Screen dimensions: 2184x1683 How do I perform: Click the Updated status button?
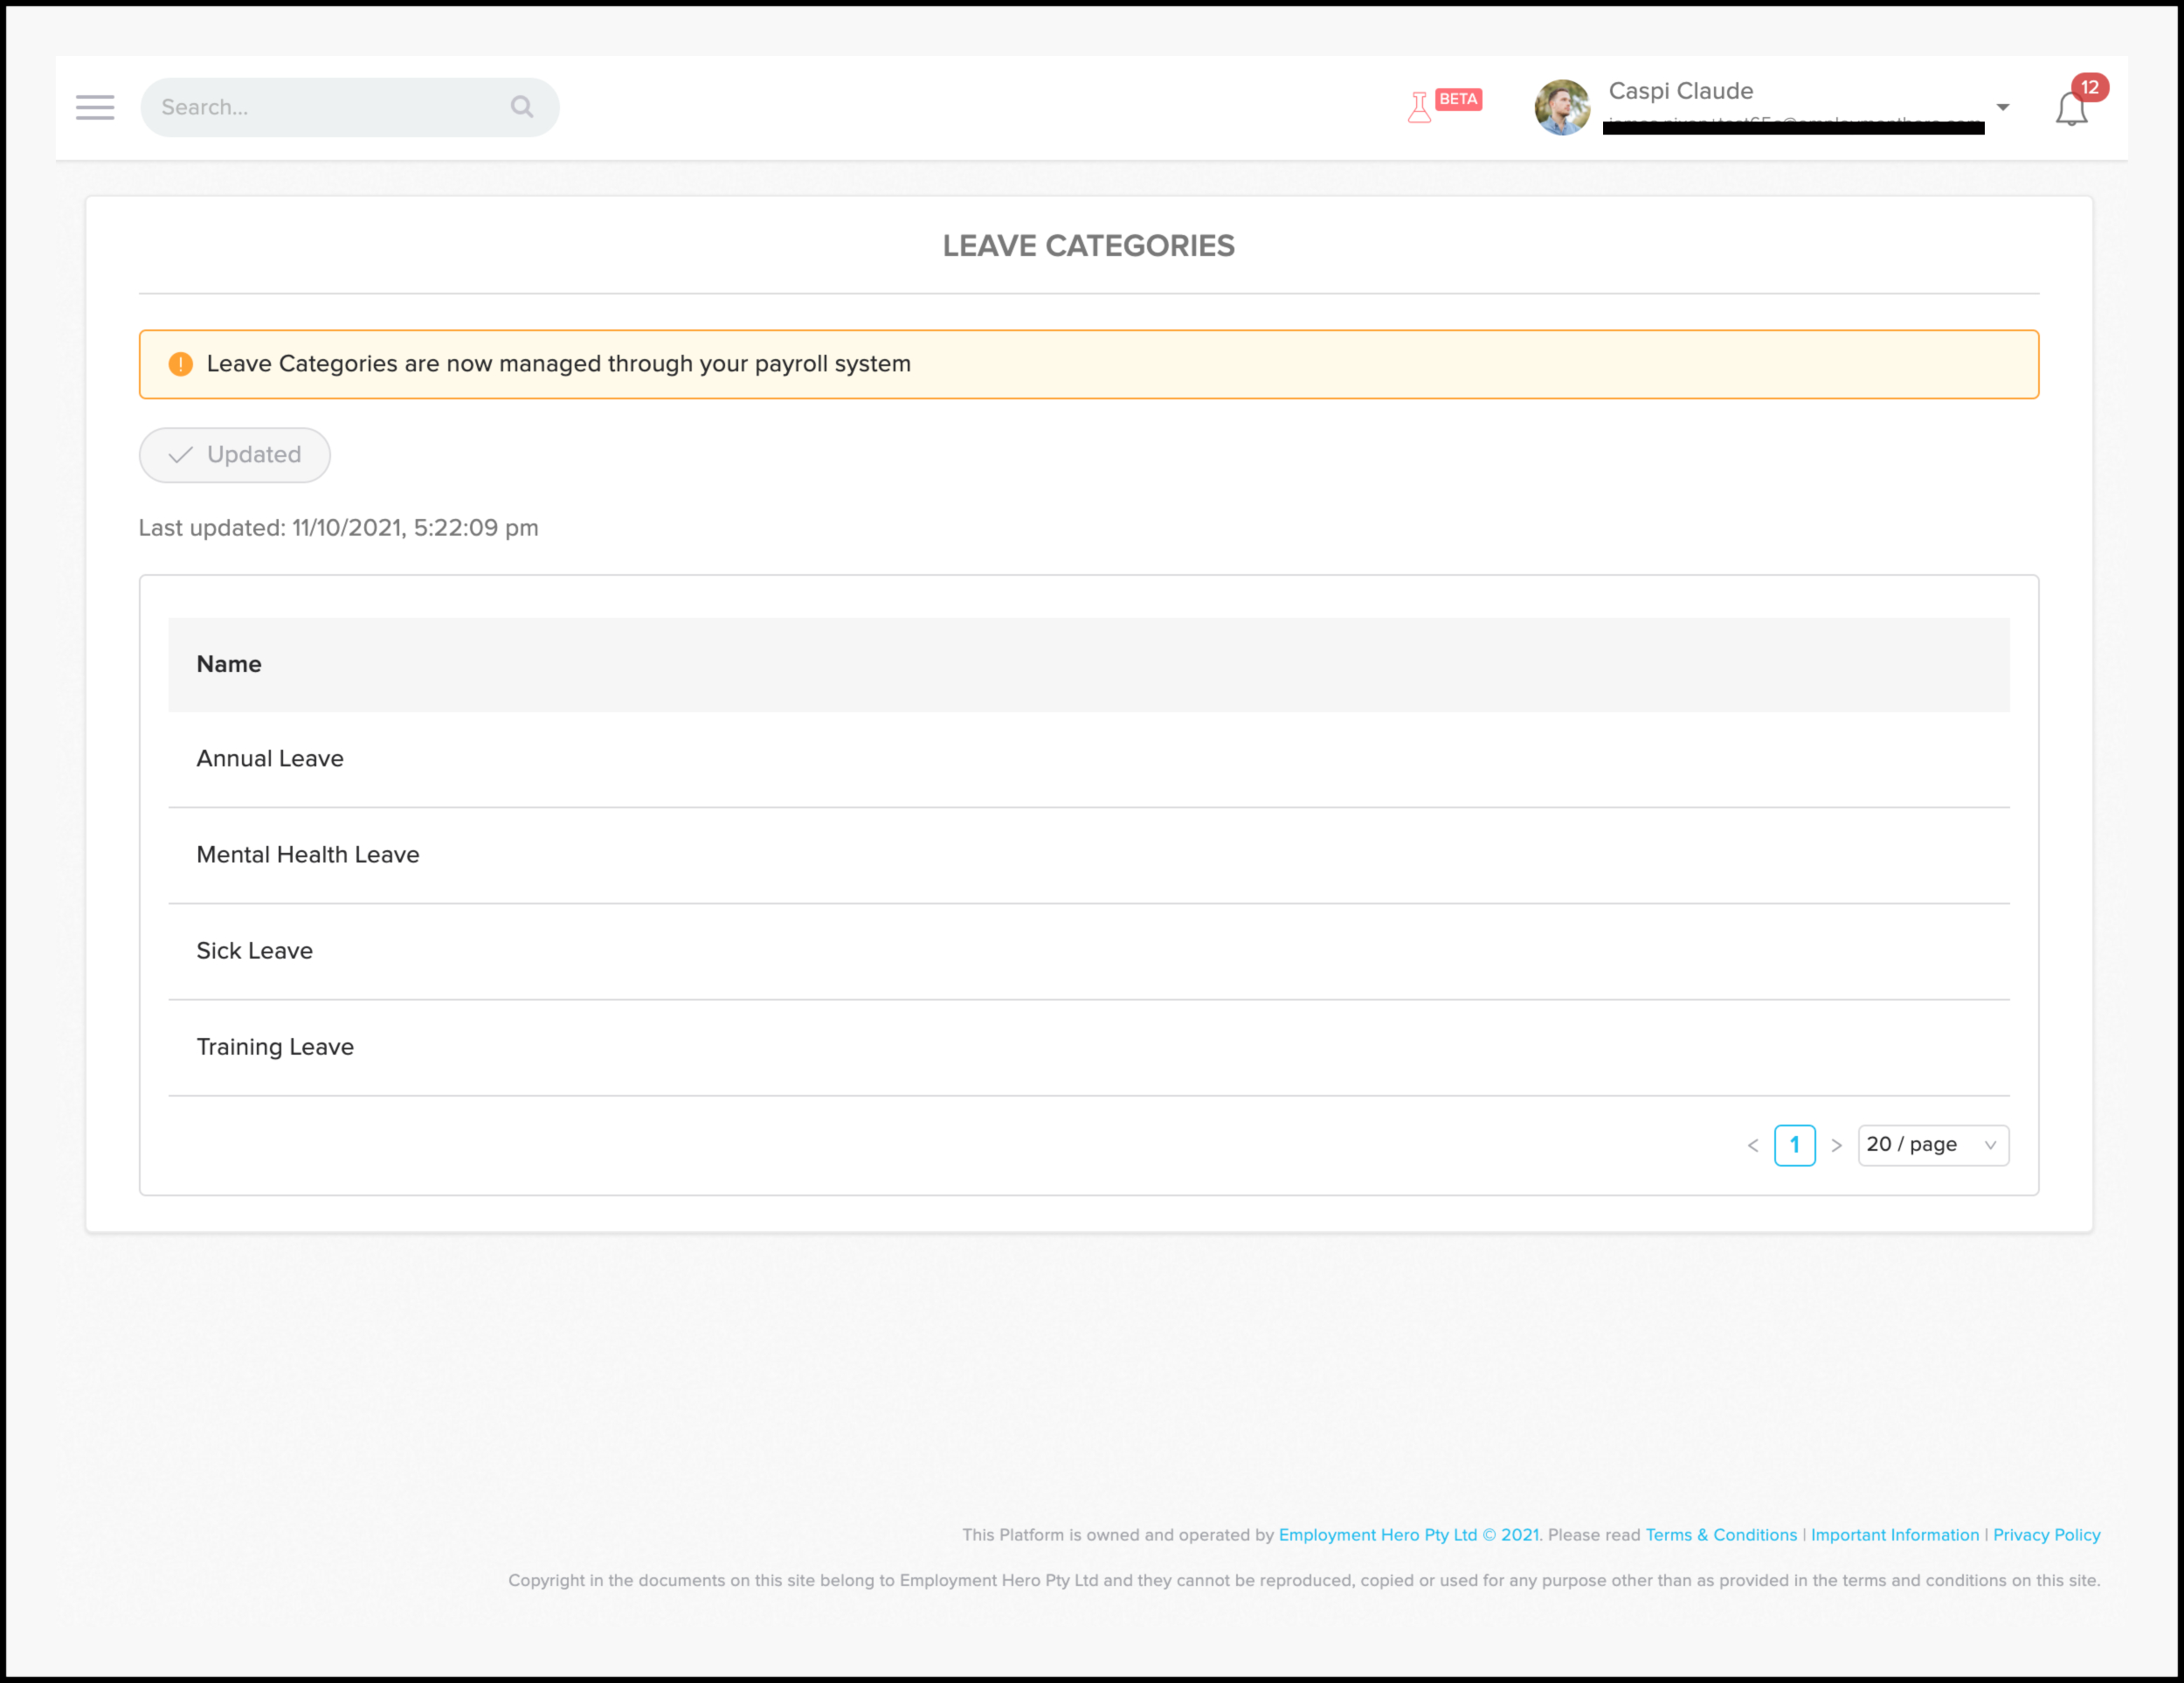234,455
